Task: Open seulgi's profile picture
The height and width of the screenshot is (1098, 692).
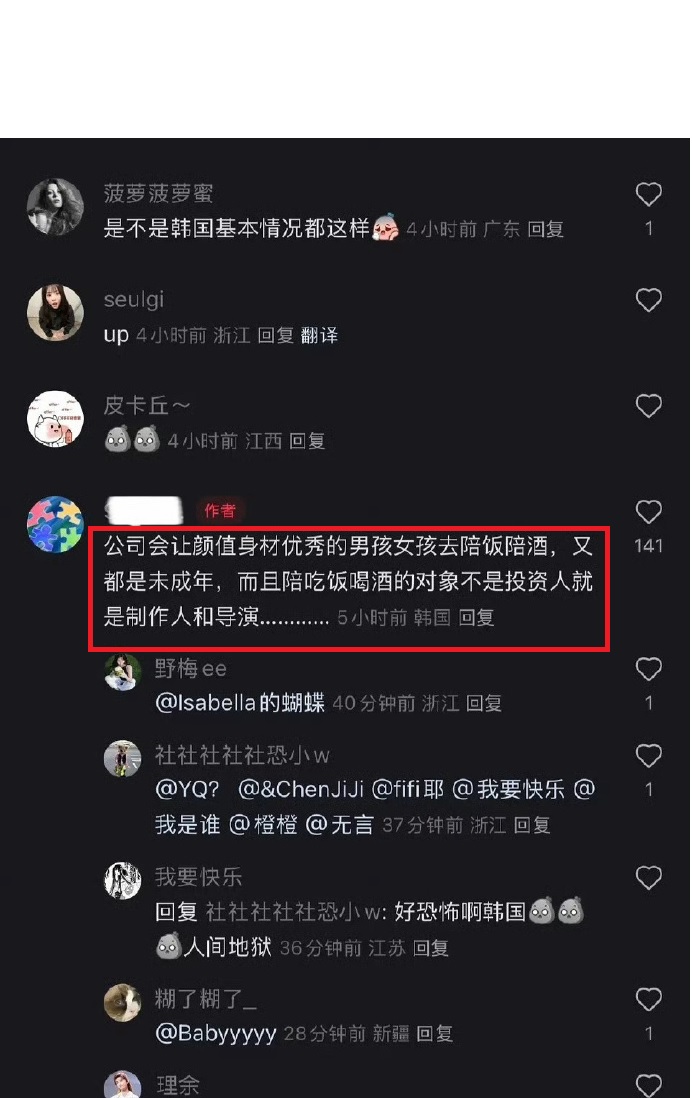Action: 55,312
